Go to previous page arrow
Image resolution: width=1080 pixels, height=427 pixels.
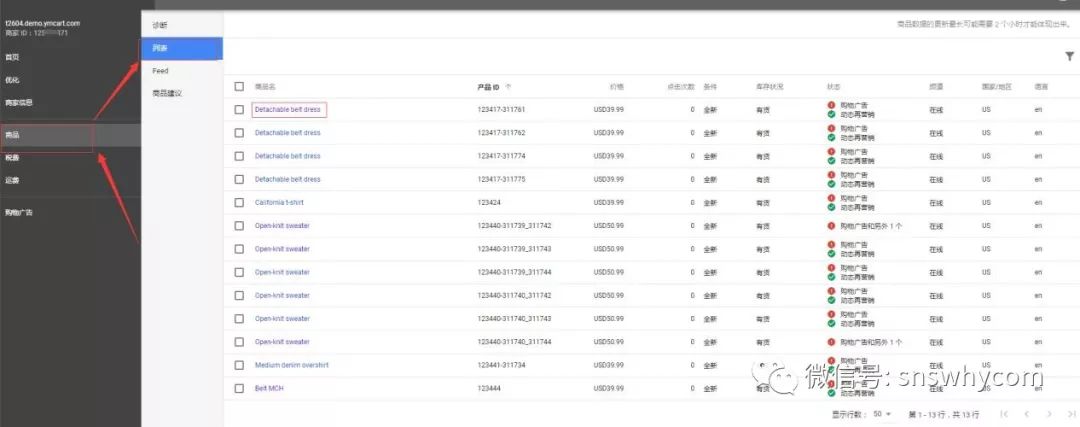1026,414
